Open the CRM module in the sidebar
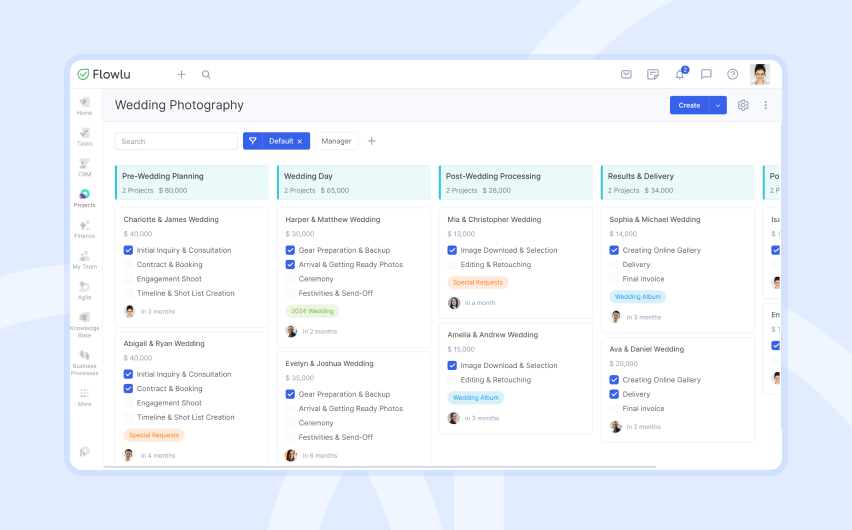The width and height of the screenshot is (852, 530). pos(84,167)
